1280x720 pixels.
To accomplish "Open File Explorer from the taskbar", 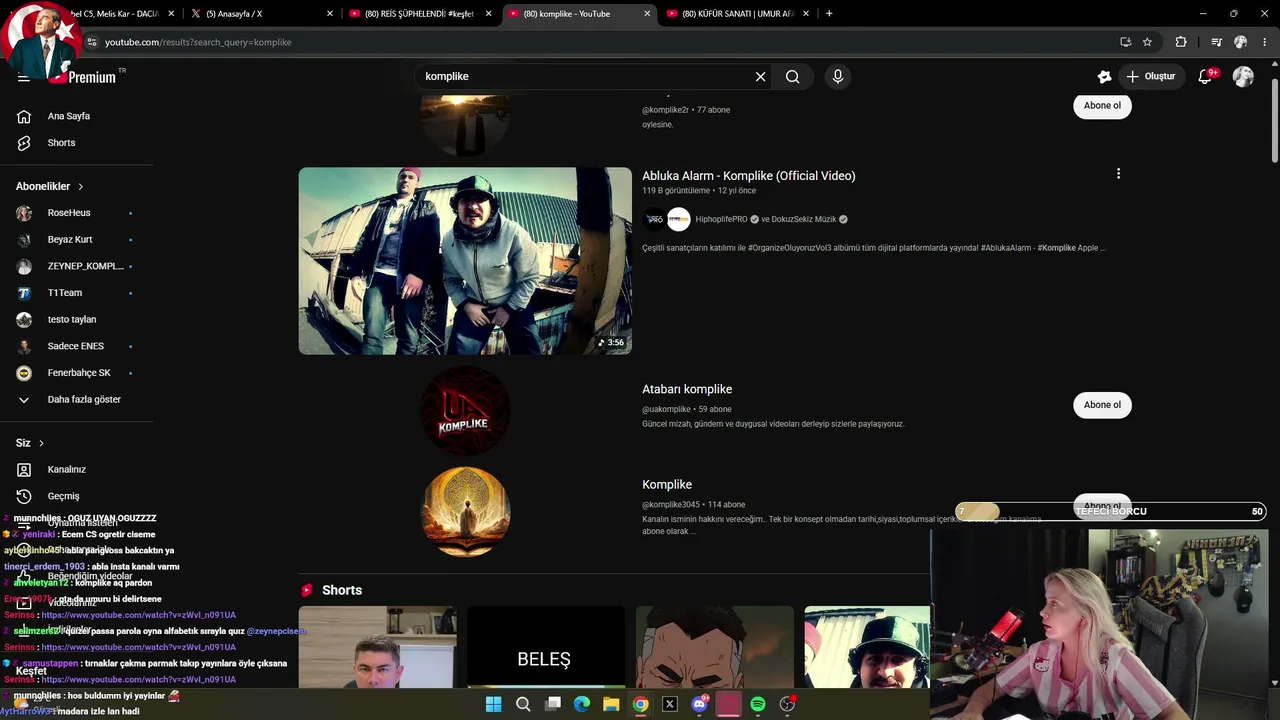I will [611, 704].
